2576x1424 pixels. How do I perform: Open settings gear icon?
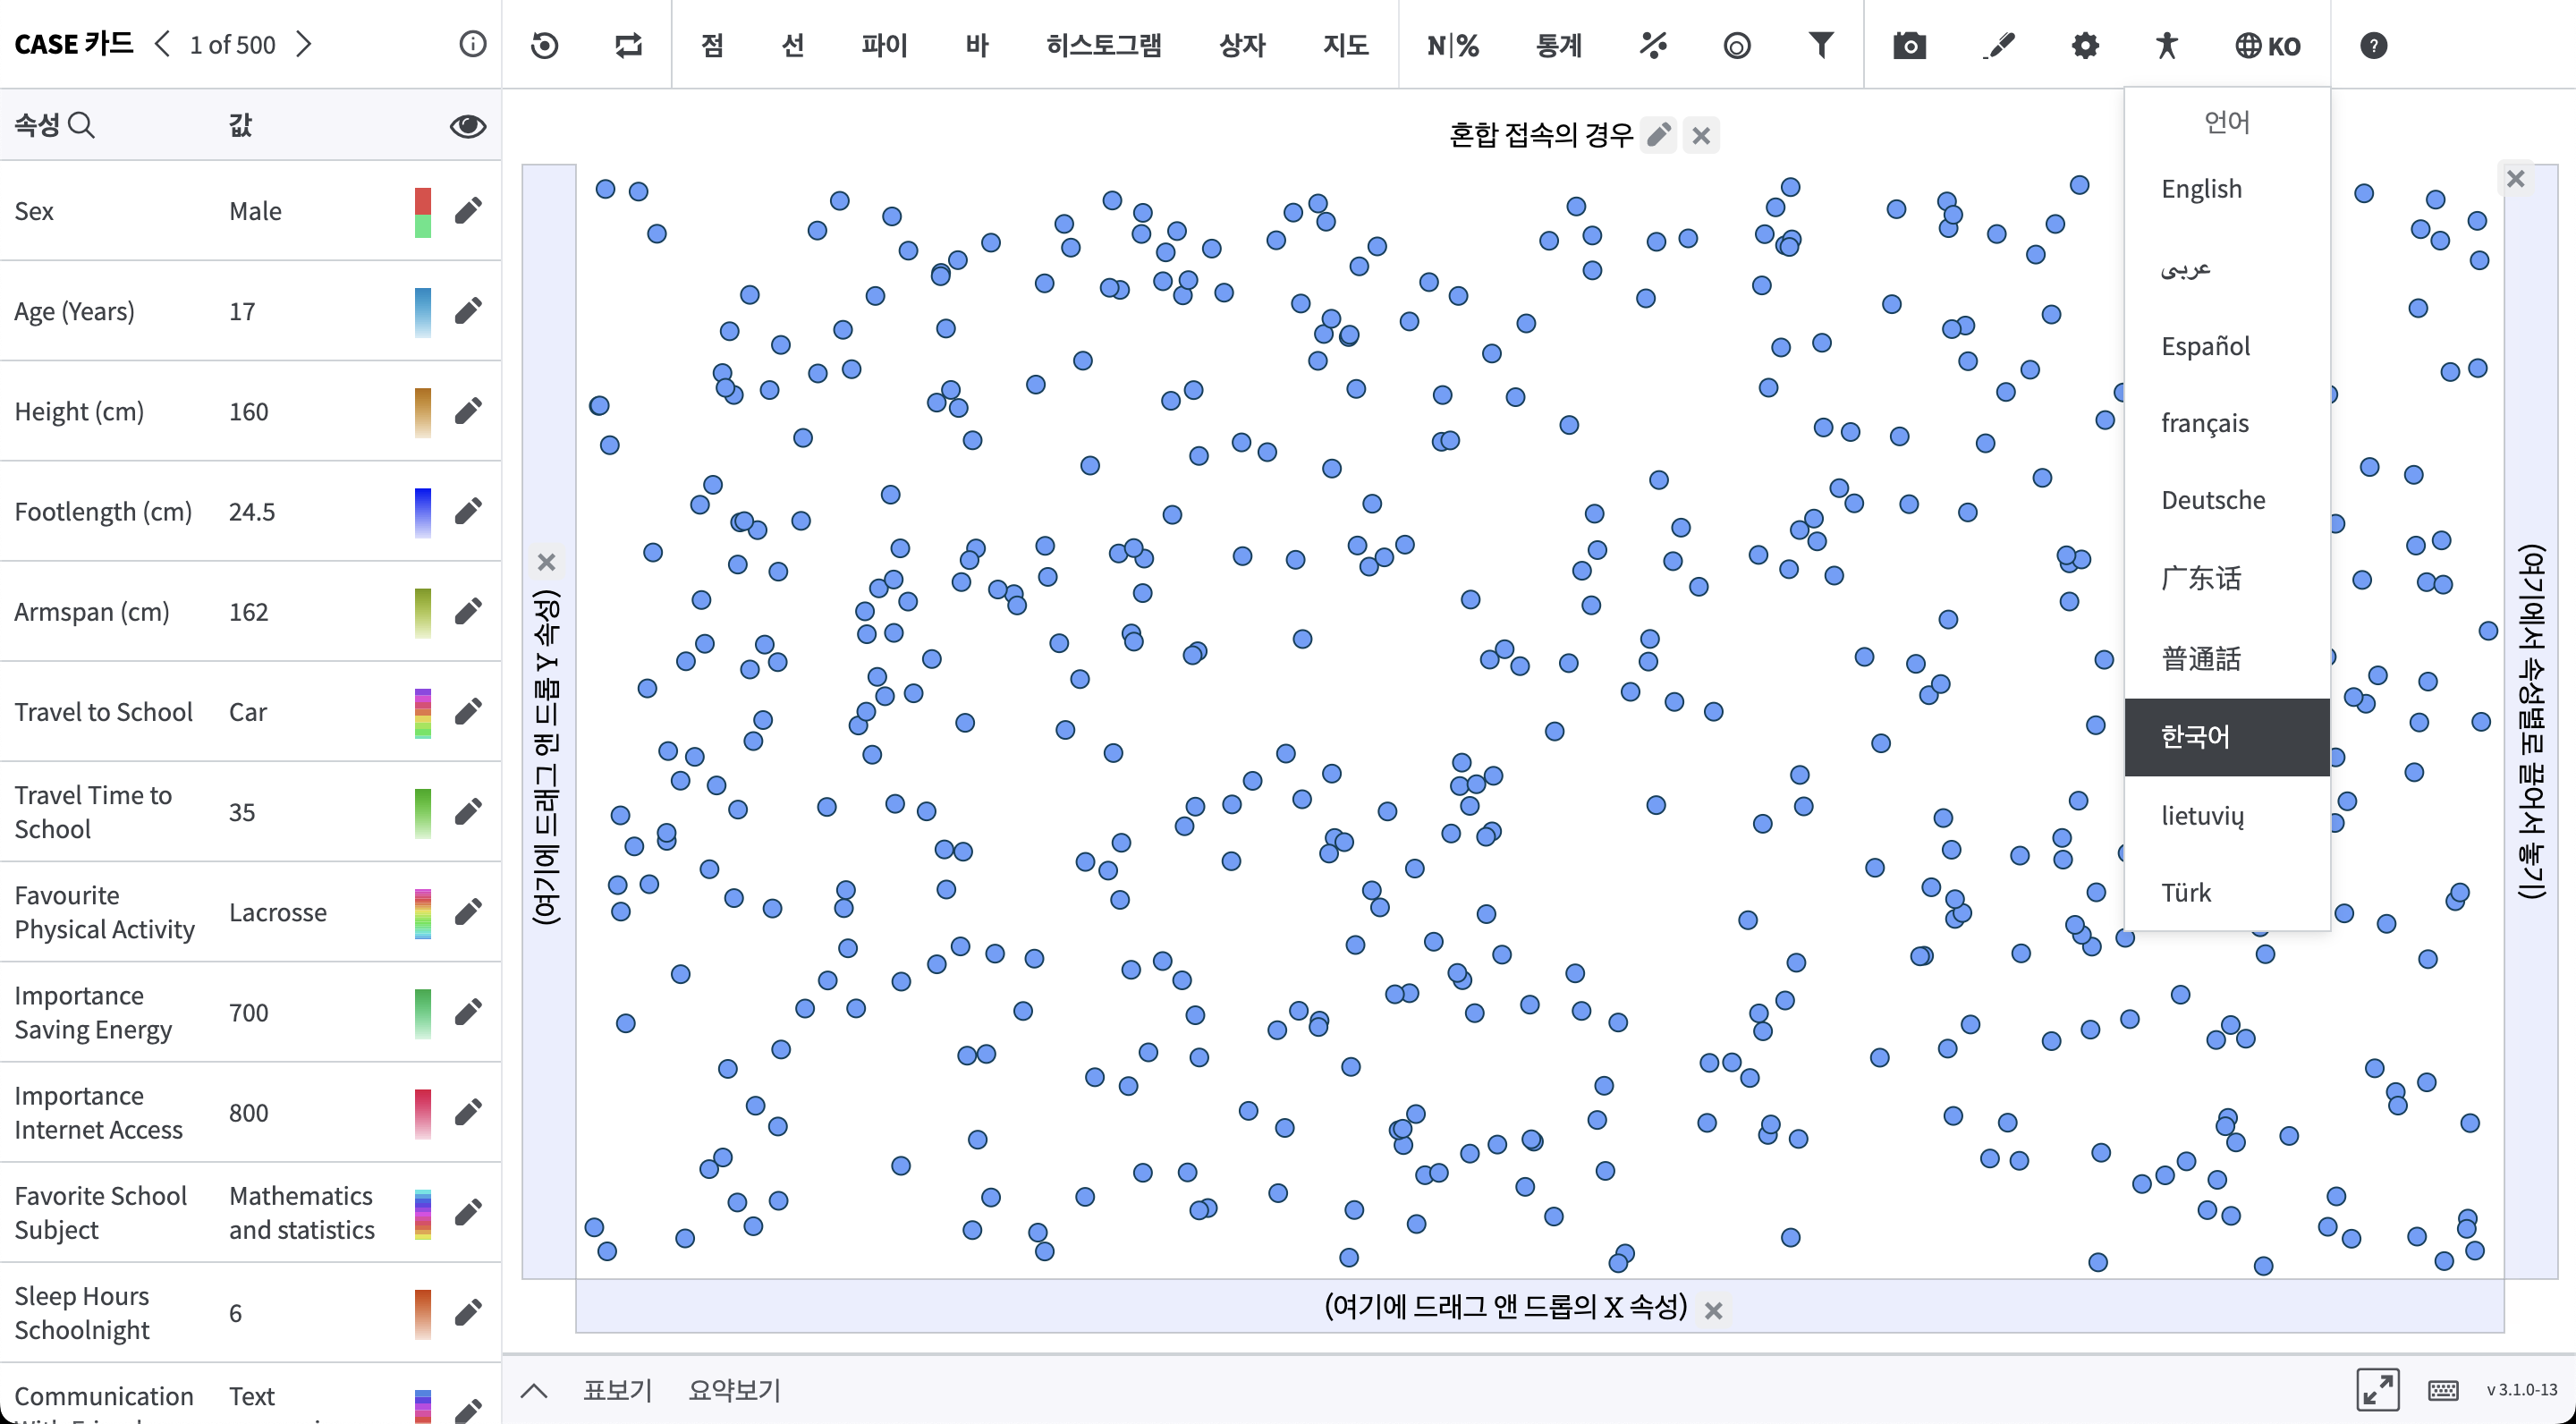click(2084, 45)
